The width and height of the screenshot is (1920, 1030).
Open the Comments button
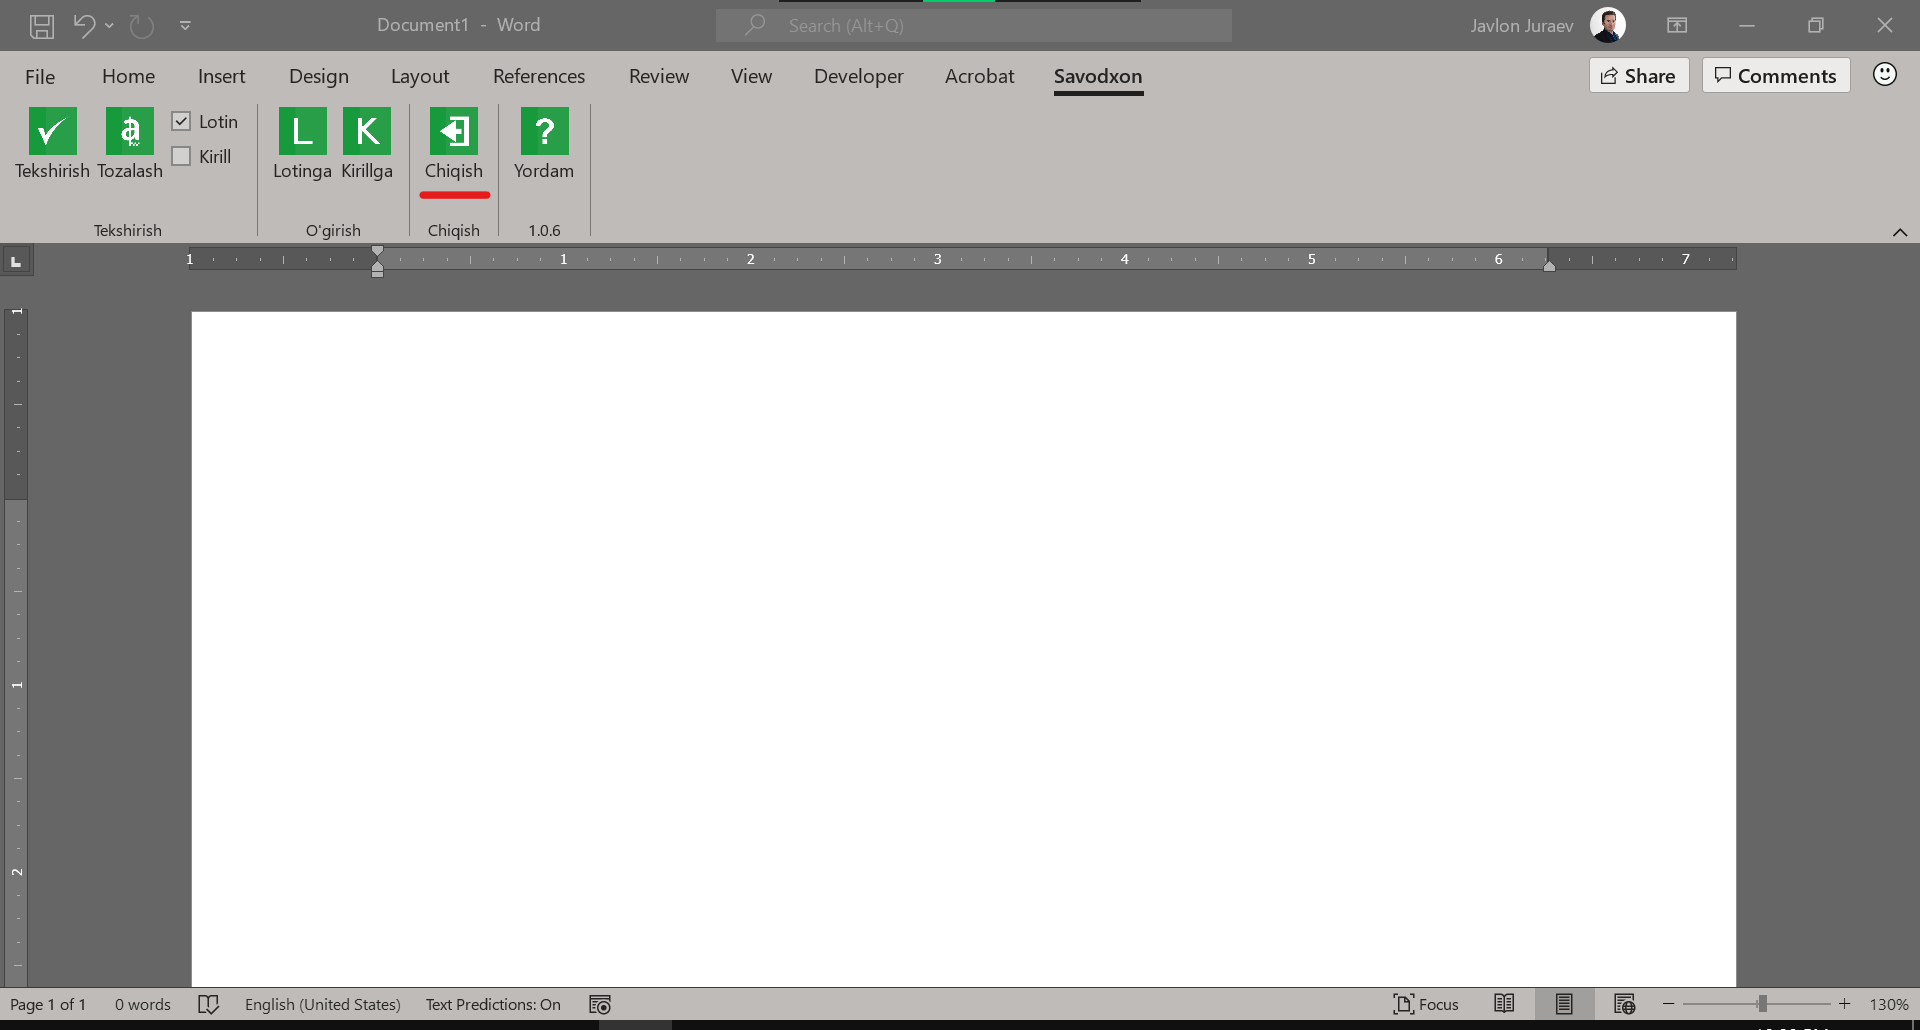[1775, 76]
